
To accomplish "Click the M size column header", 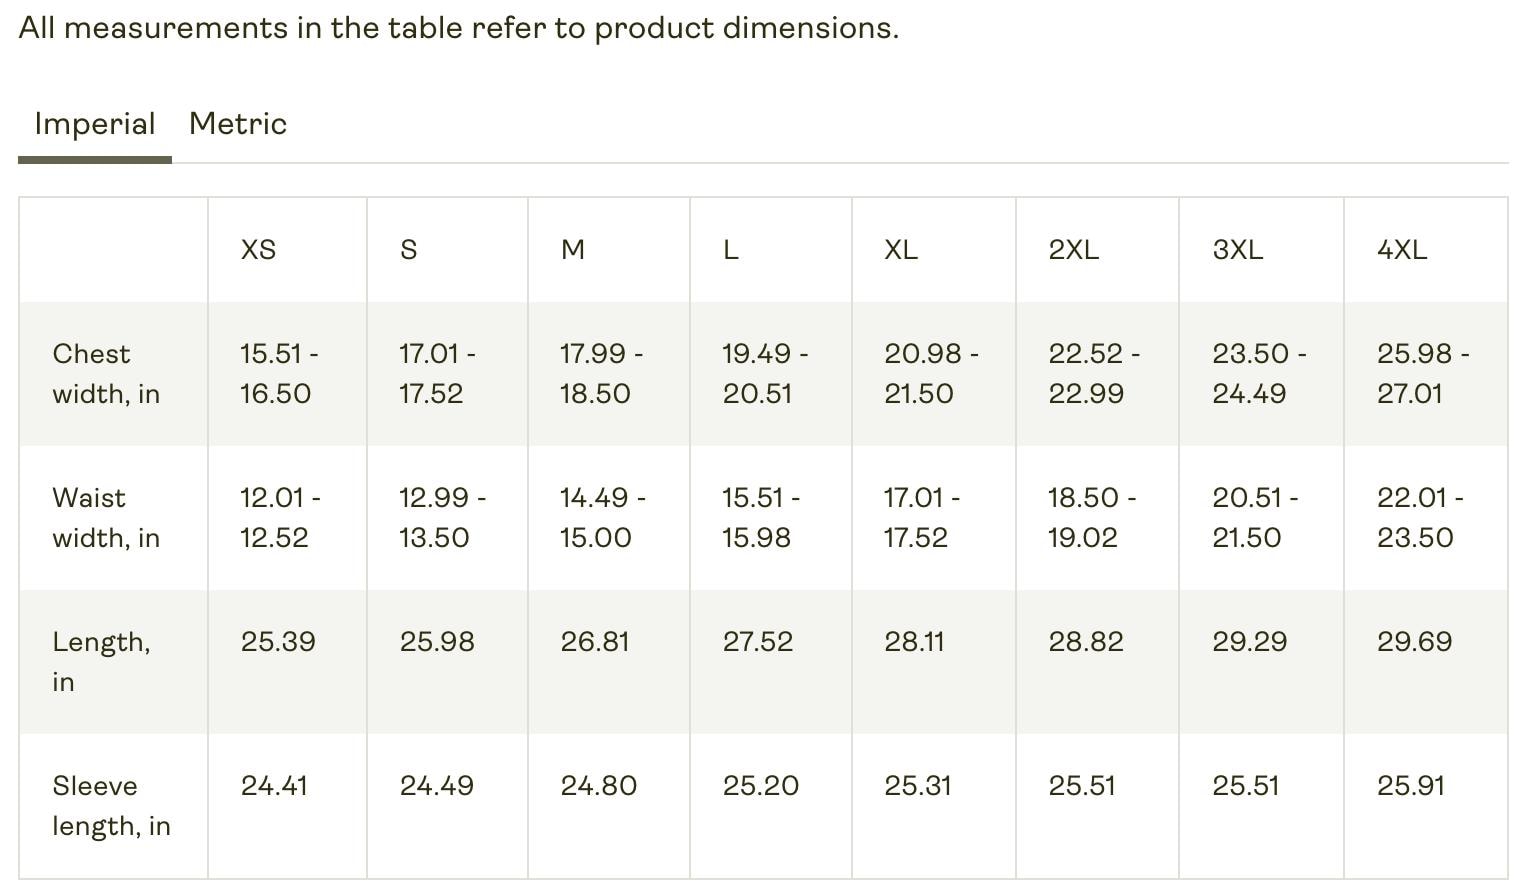I will click(571, 250).
